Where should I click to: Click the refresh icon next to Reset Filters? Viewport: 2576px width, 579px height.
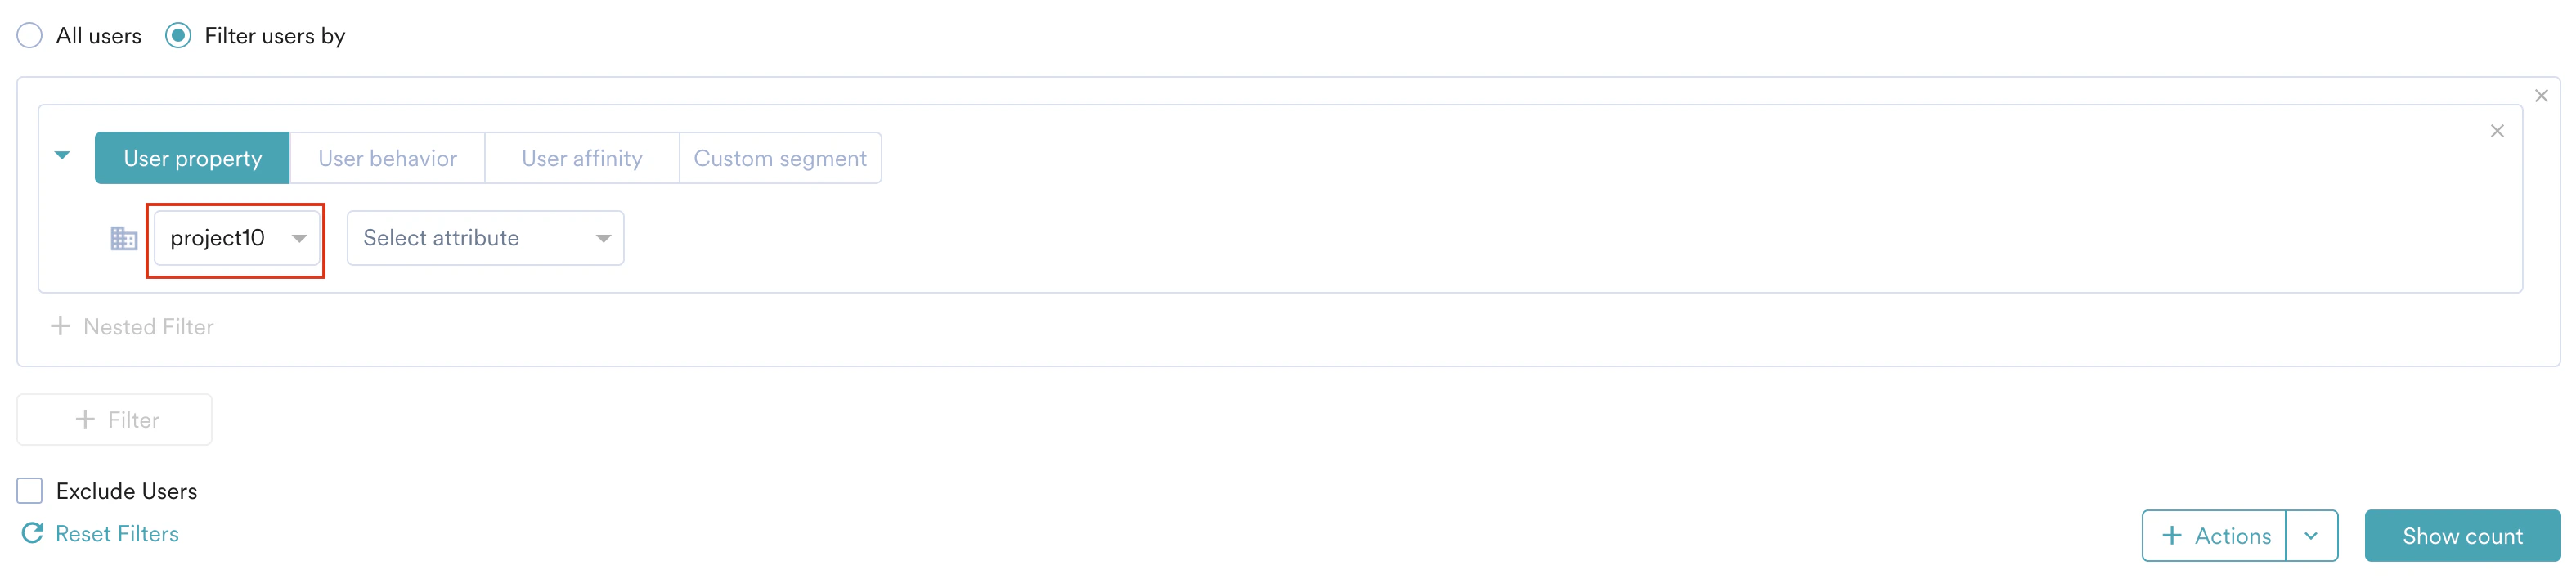tap(31, 533)
